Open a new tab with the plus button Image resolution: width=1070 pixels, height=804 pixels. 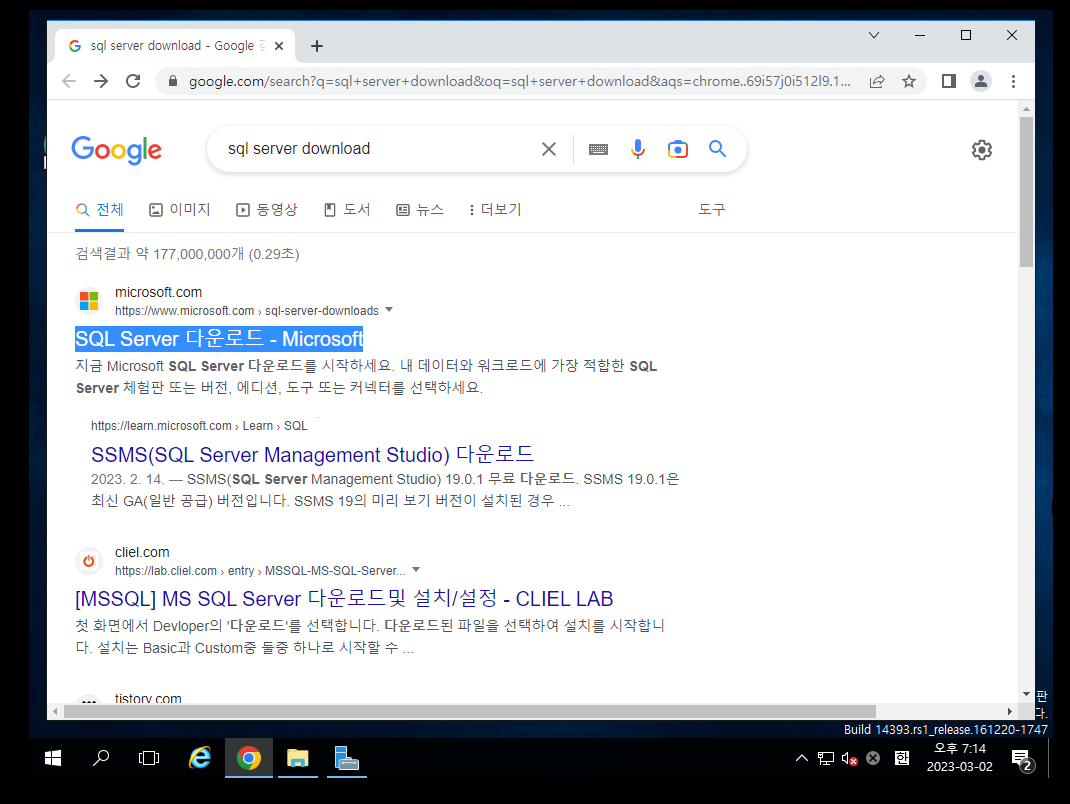[317, 46]
